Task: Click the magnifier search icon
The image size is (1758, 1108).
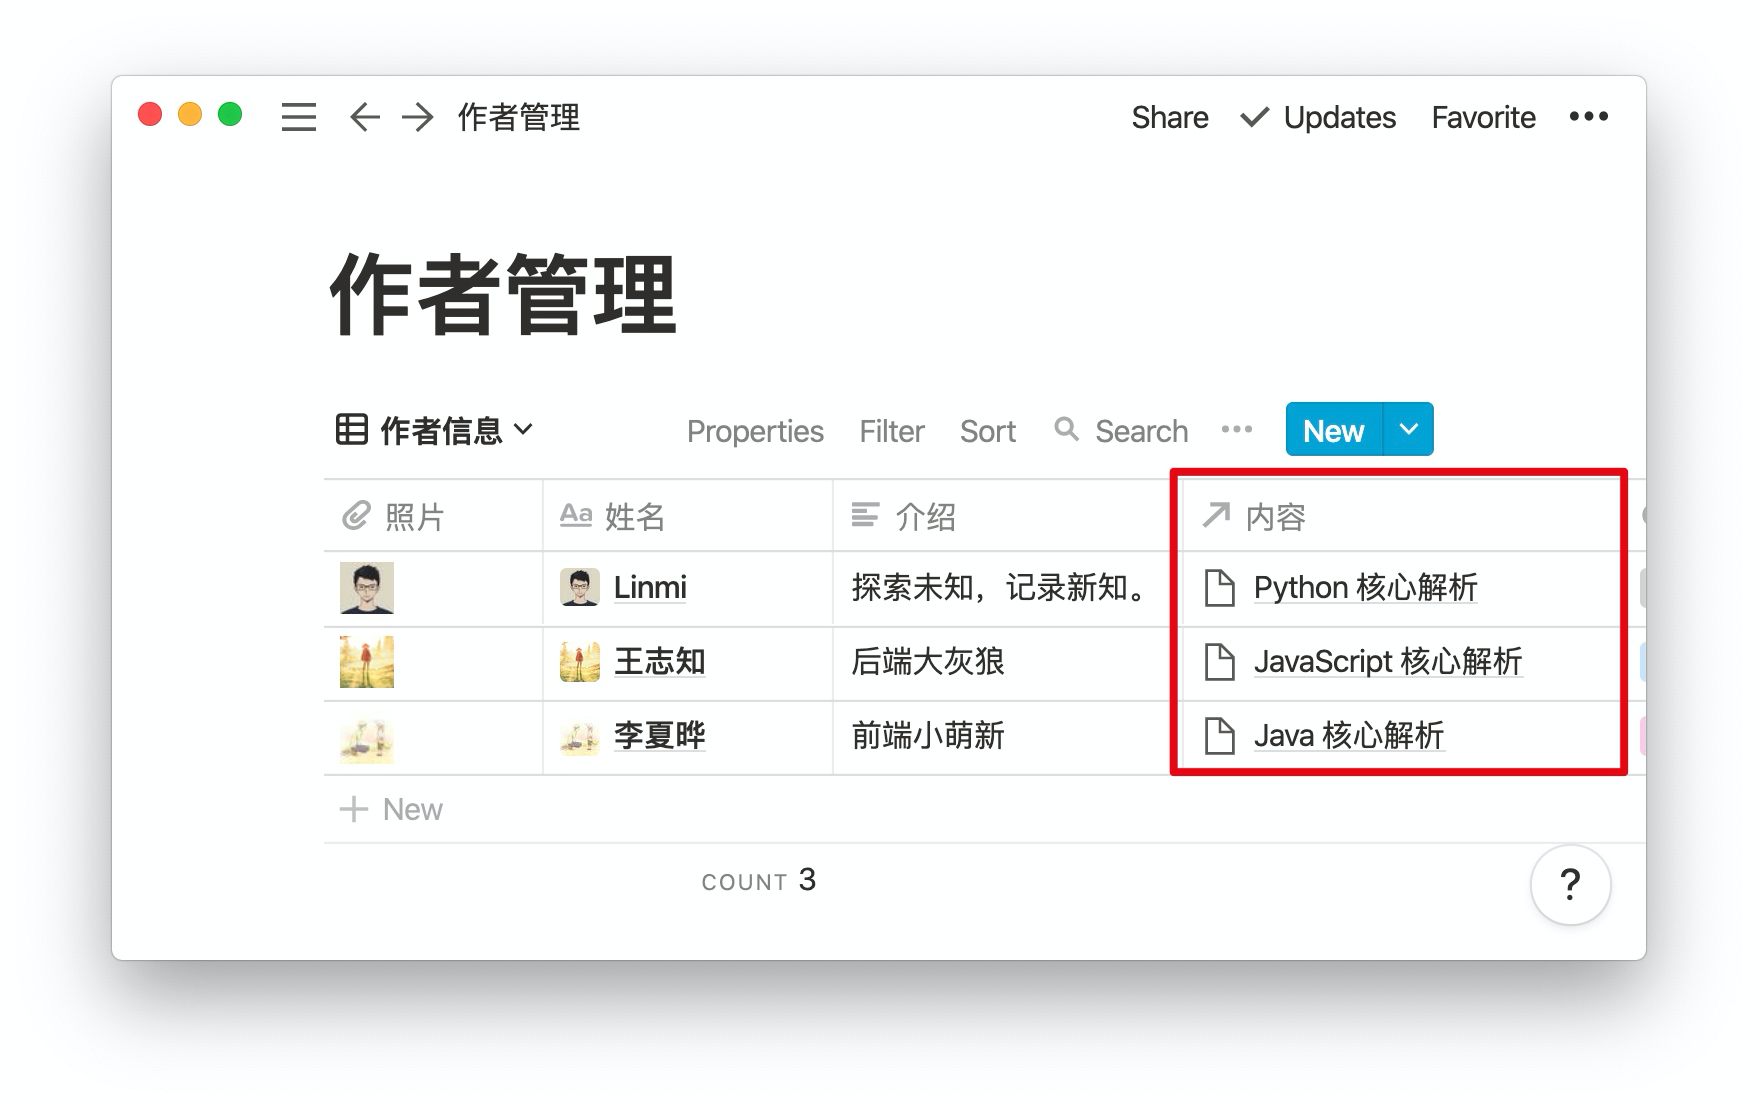Action: tap(1067, 429)
